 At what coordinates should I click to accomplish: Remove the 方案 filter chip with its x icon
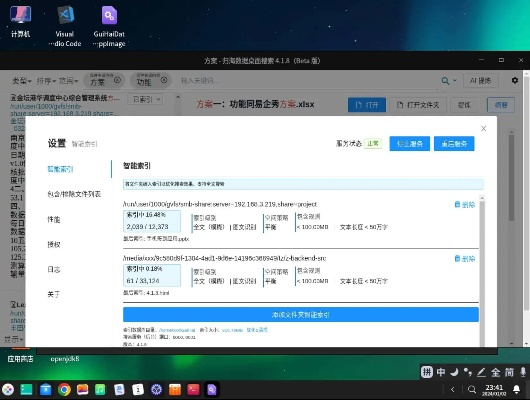[x=117, y=80]
